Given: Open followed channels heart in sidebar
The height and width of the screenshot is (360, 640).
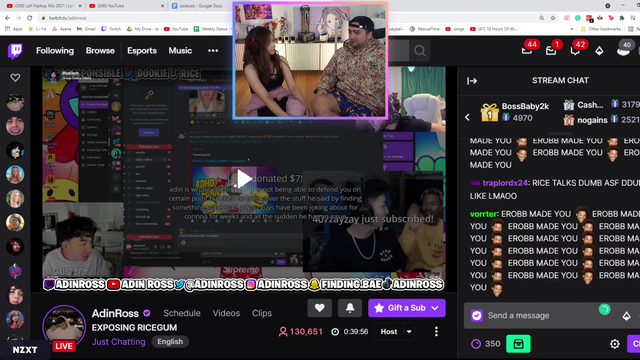Looking at the screenshot, I should point(15,78).
